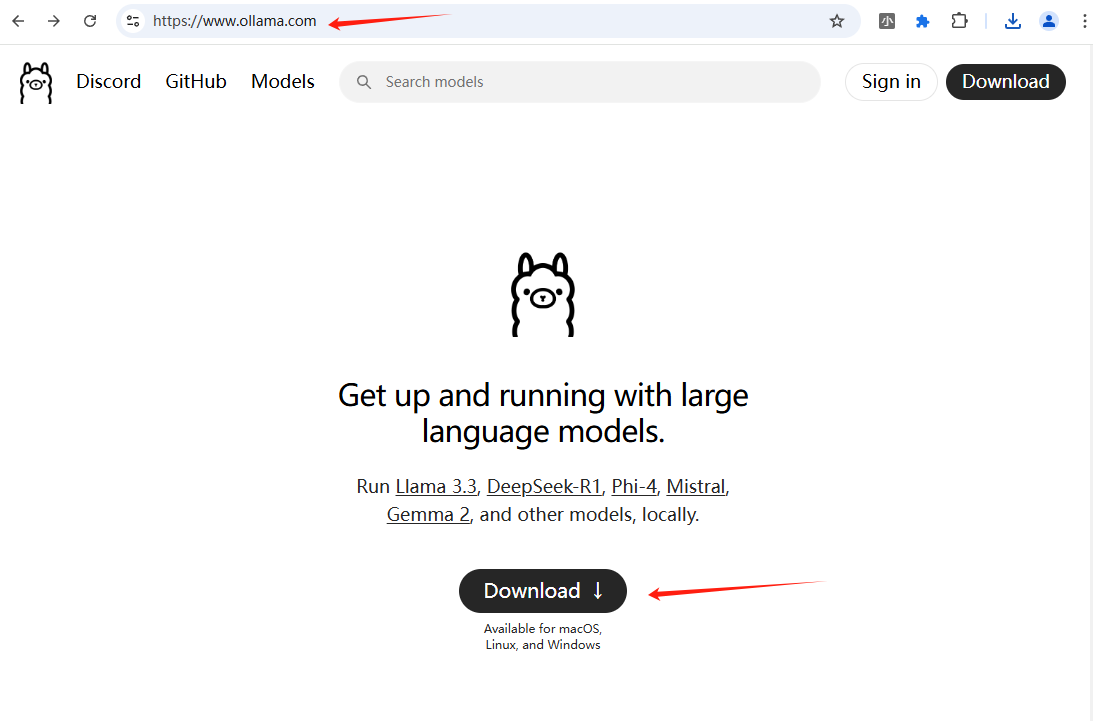Open the DeepSeek-R1 link

(x=544, y=486)
